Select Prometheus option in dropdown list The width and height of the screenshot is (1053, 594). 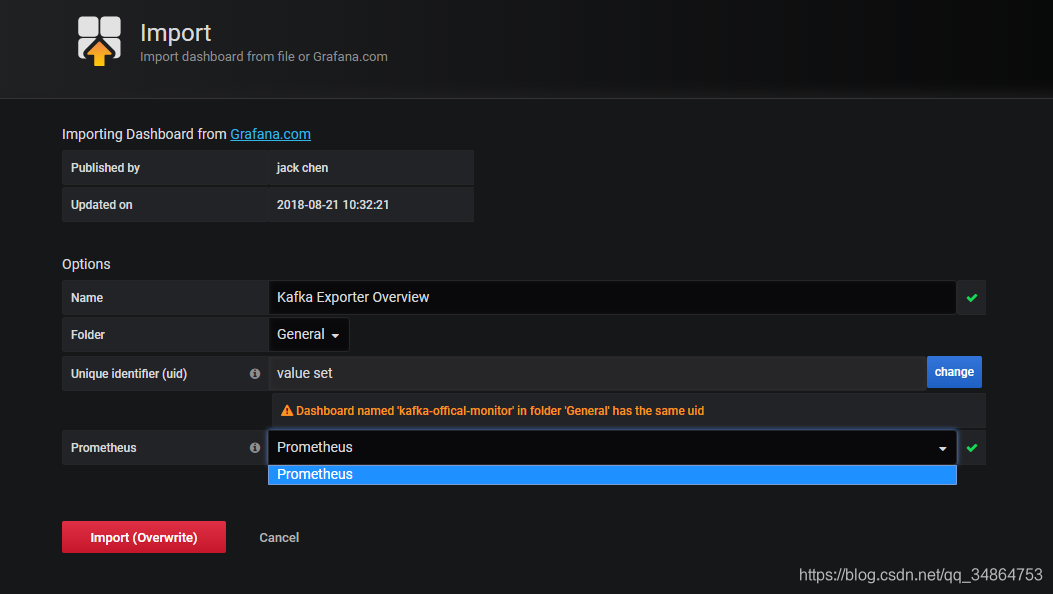coord(612,475)
